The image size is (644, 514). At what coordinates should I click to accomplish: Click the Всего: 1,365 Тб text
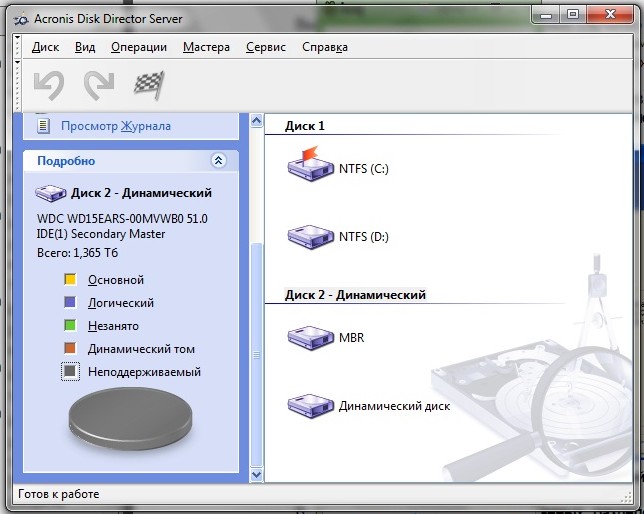pos(78,252)
